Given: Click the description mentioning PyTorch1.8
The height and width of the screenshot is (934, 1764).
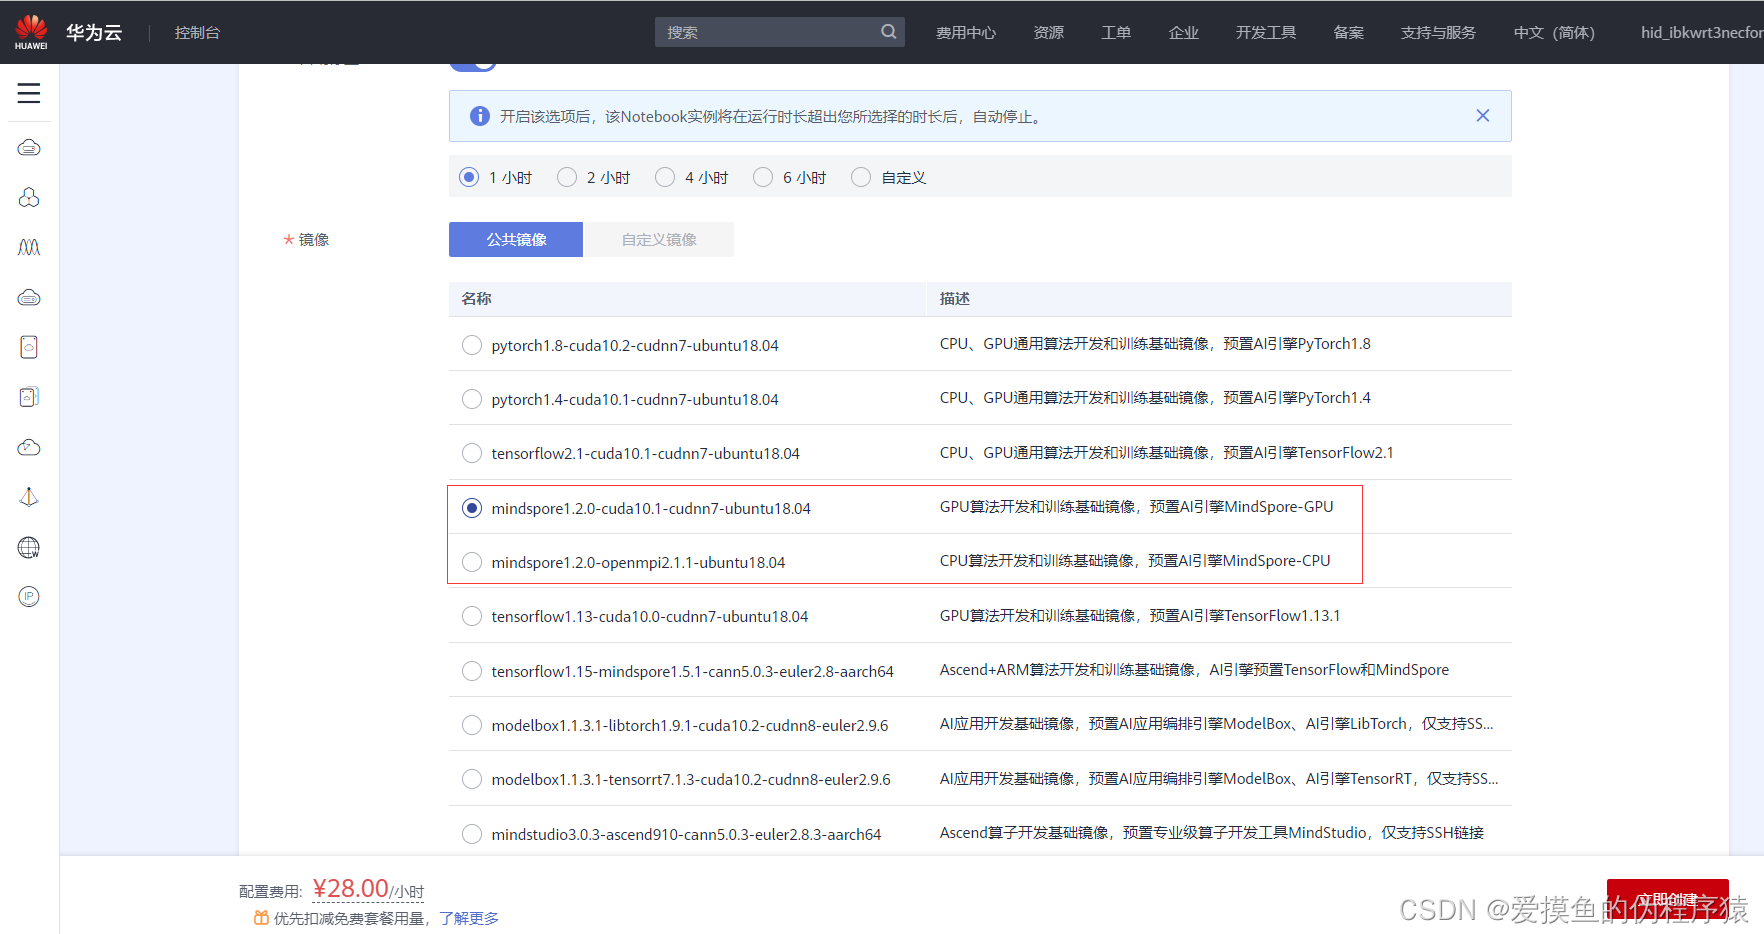Looking at the screenshot, I should point(1155,343).
